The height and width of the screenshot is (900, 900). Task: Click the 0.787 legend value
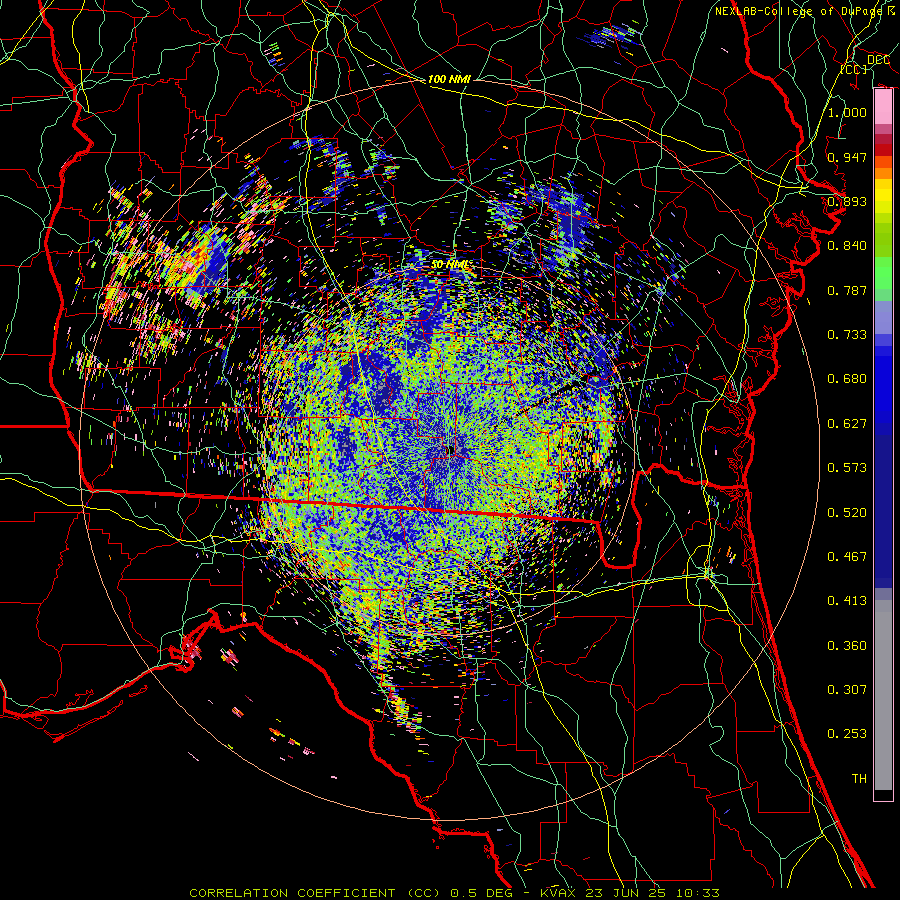[847, 290]
